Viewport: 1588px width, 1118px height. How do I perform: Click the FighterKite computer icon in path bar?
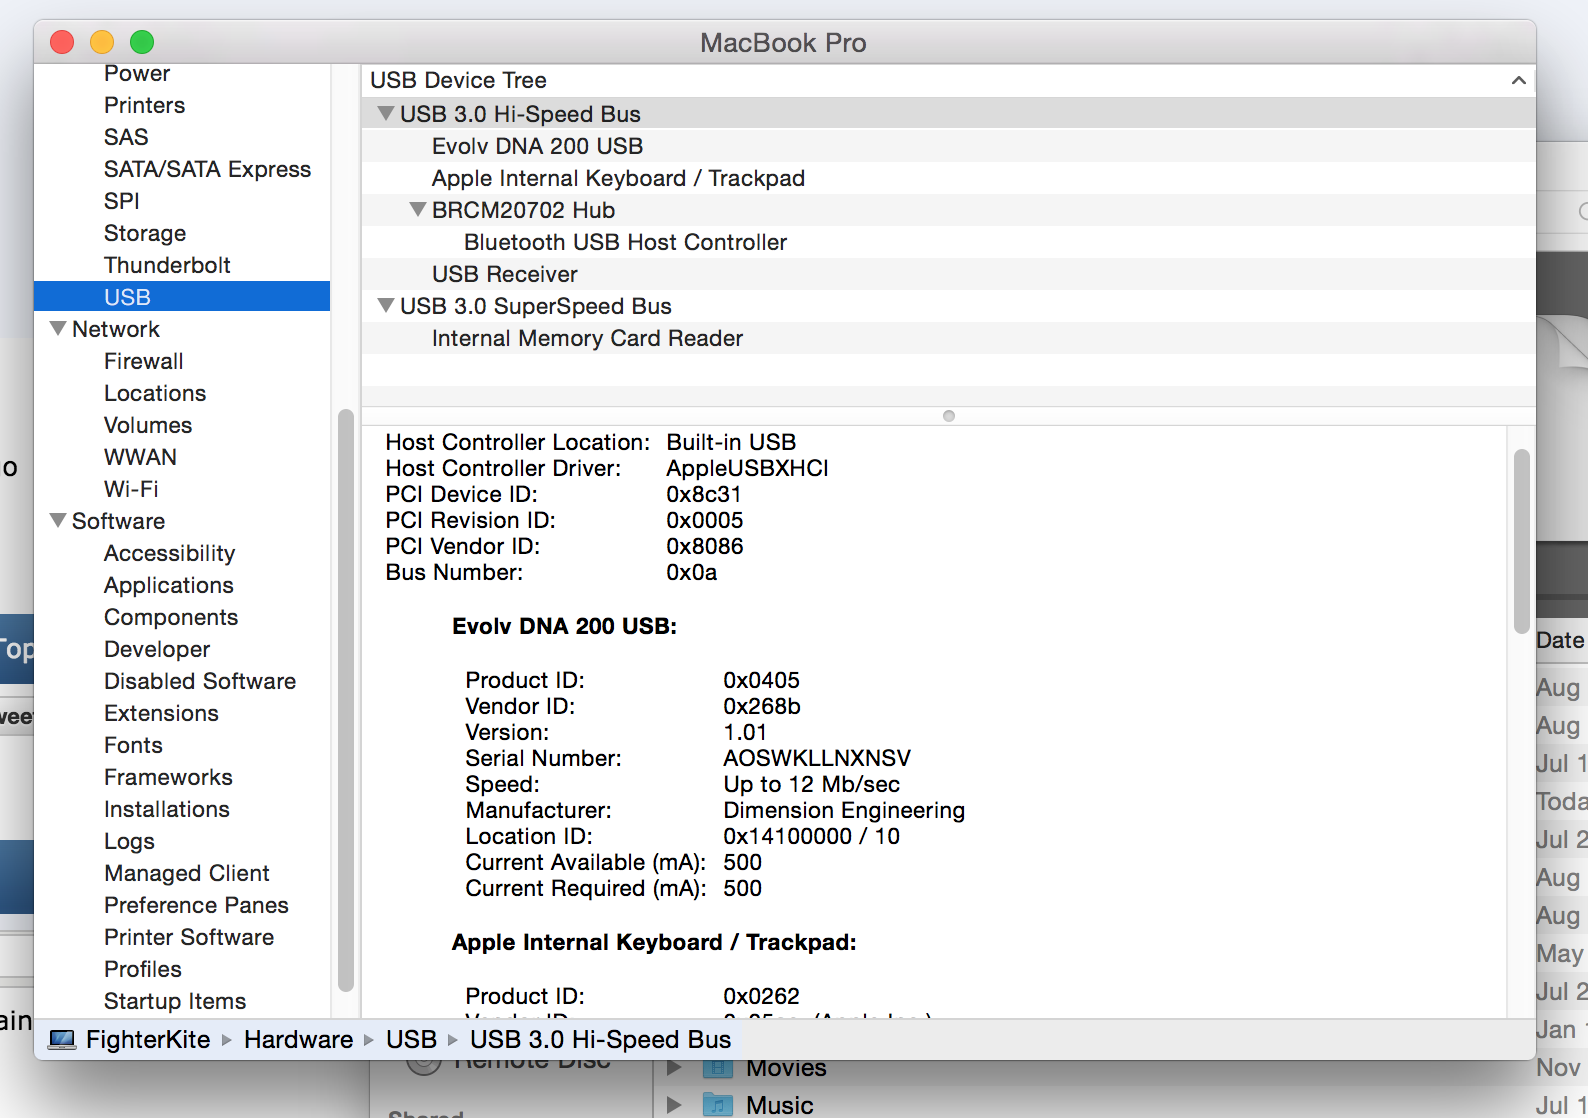[62, 1040]
